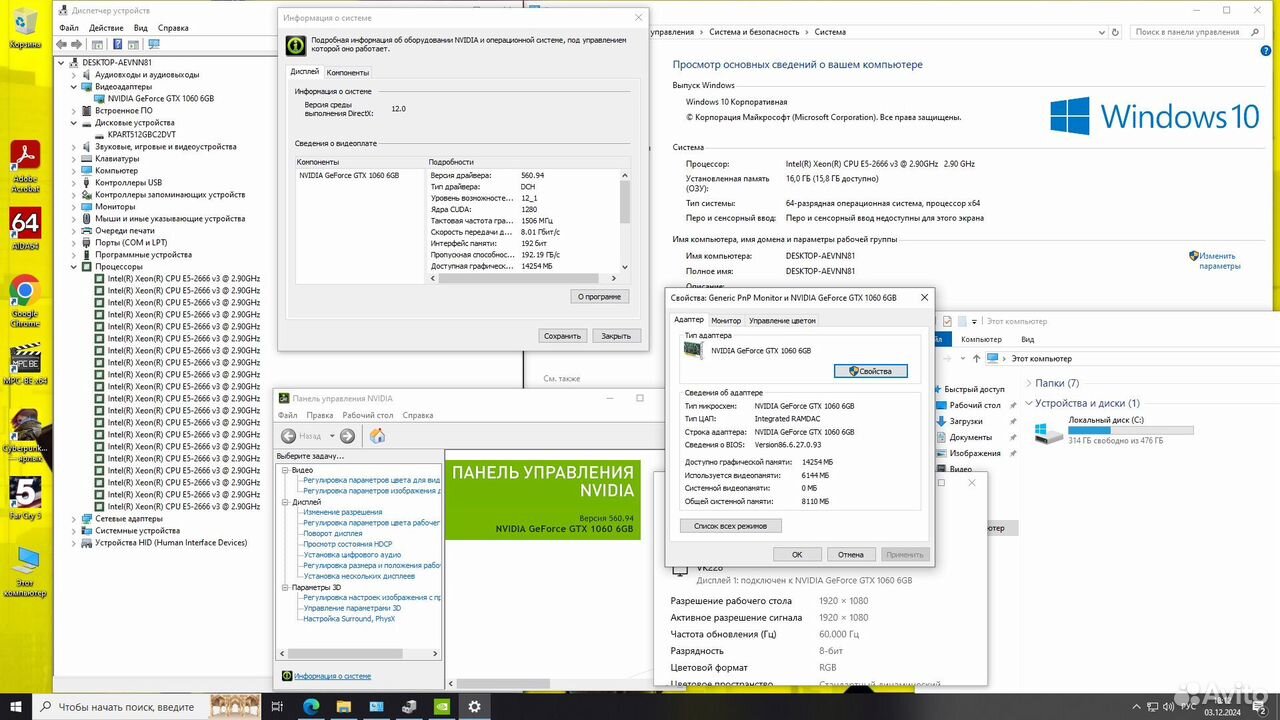Click OK in the adapter properties dialog

[x=797, y=554]
